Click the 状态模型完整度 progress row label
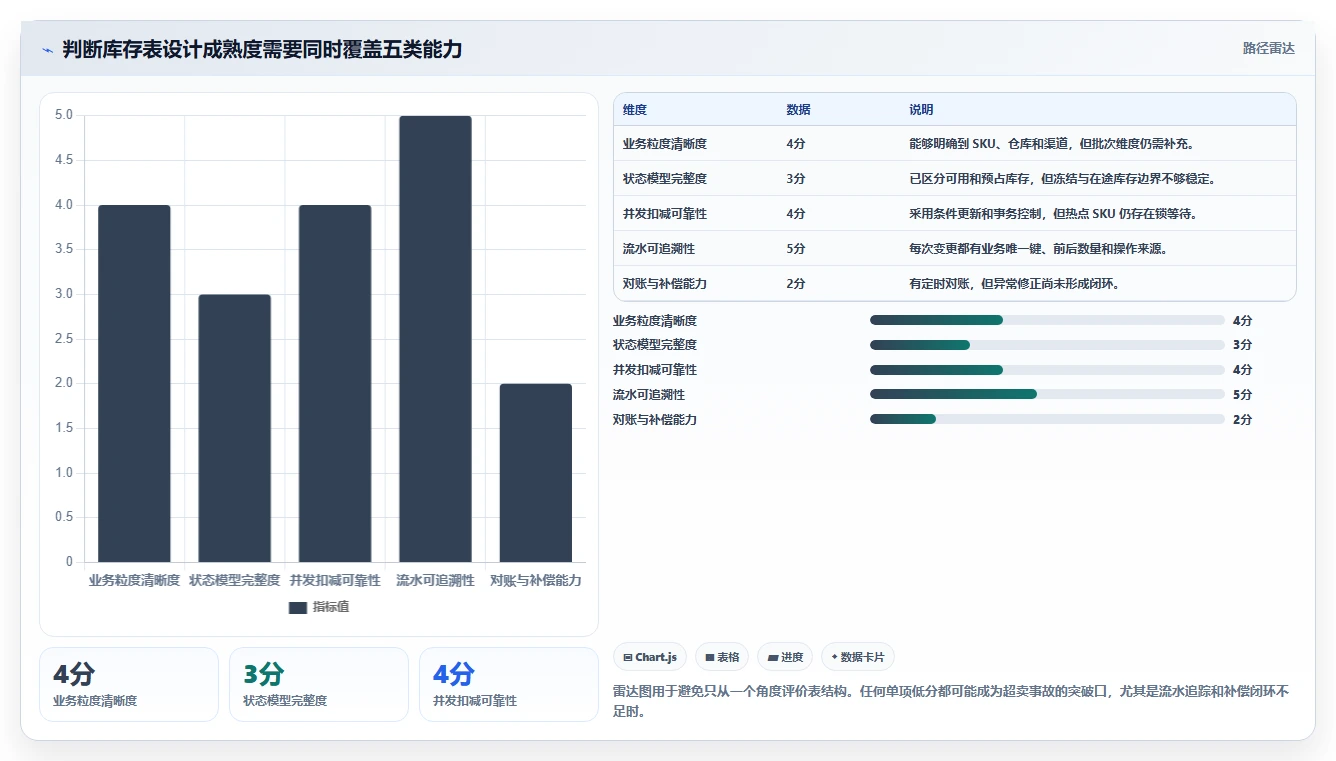Viewport: 1336px width, 761px height. pyautogui.click(x=655, y=345)
